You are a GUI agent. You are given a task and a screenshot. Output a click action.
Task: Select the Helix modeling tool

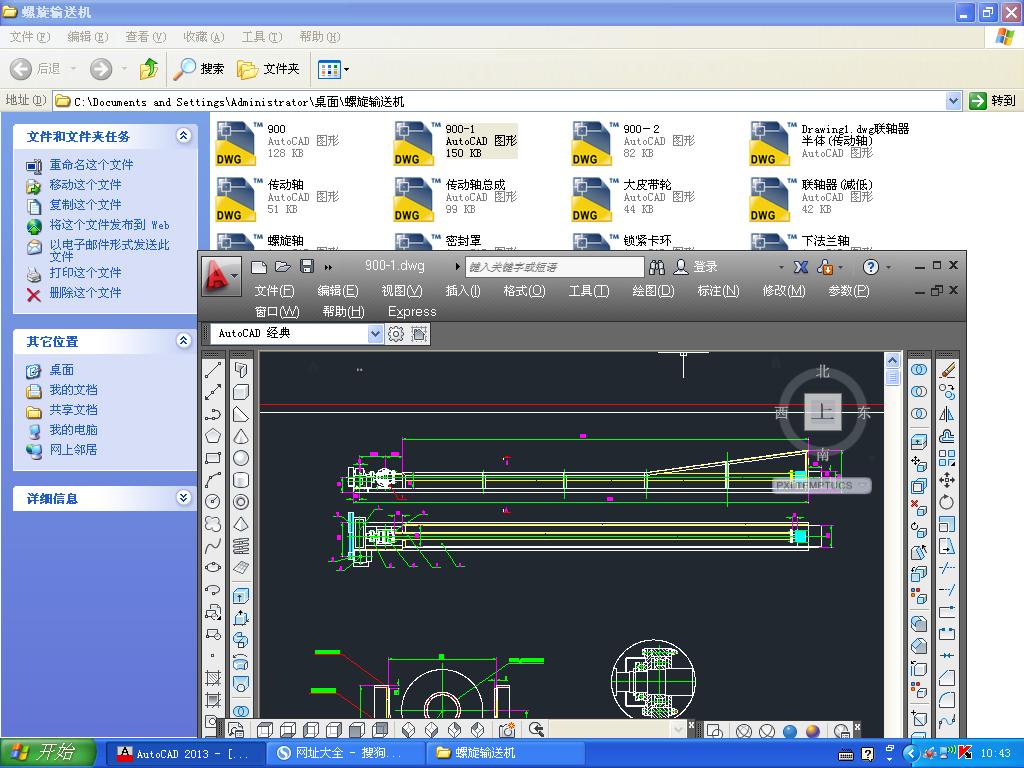pyautogui.click(x=241, y=546)
